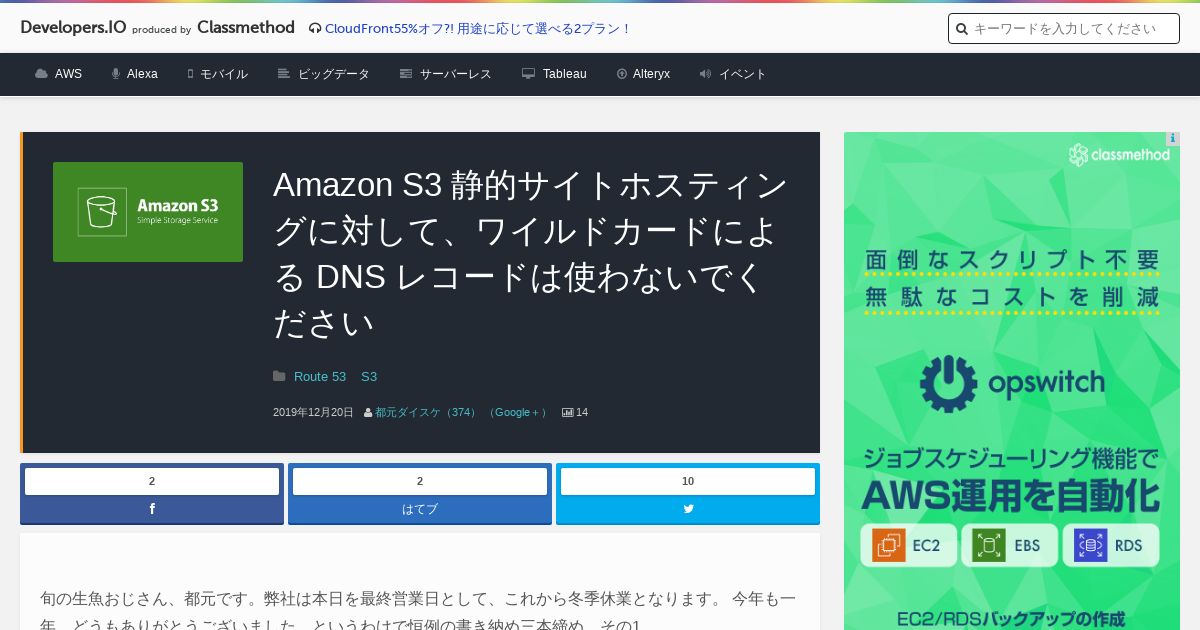Open the Route 53 category link
The width and height of the screenshot is (1200, 630).
coord(320,377)
